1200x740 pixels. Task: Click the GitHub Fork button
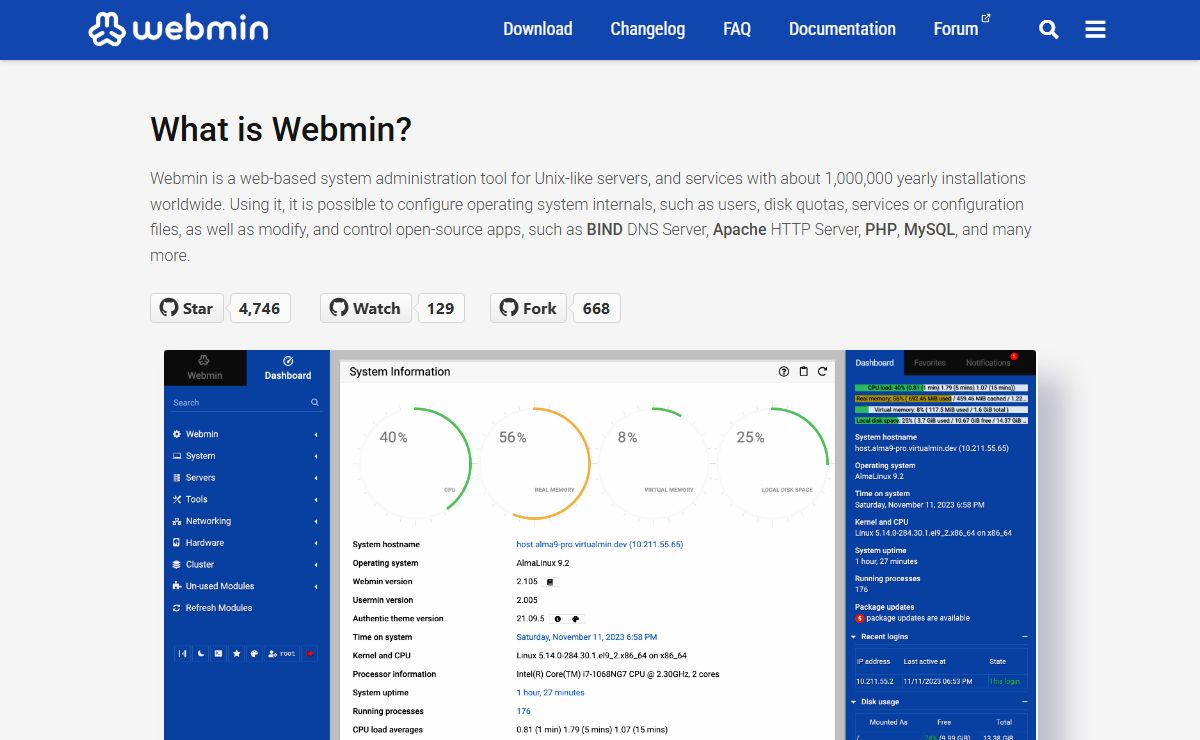528,308
